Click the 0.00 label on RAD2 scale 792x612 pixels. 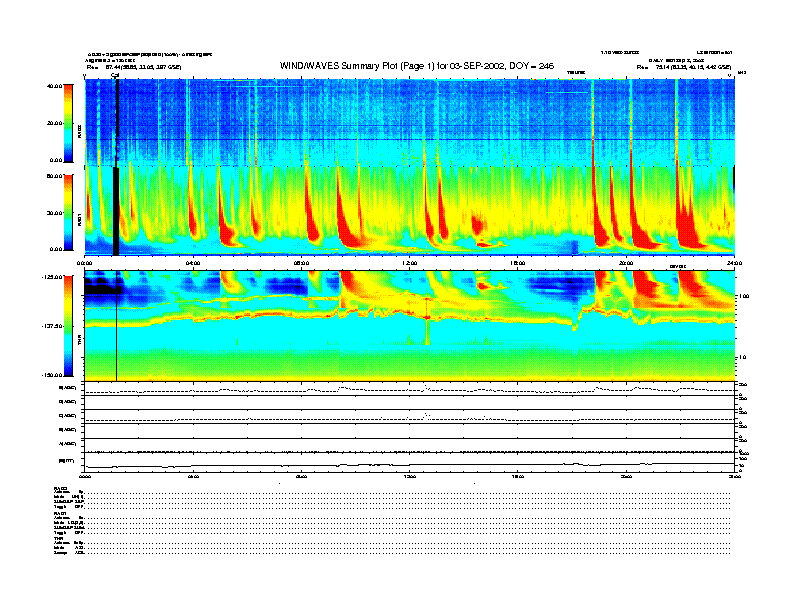[56, 160]
